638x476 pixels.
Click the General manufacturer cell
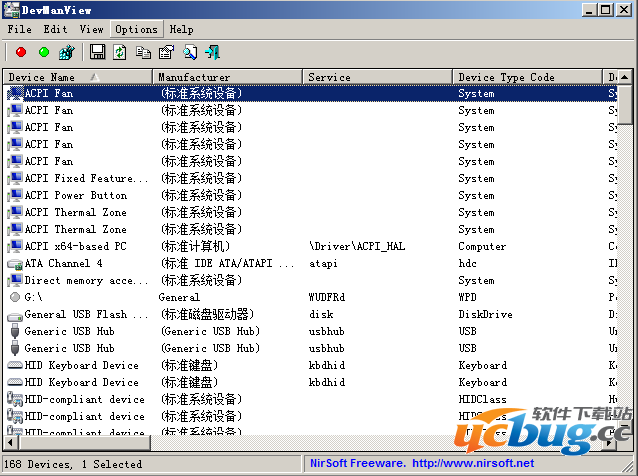179,297
